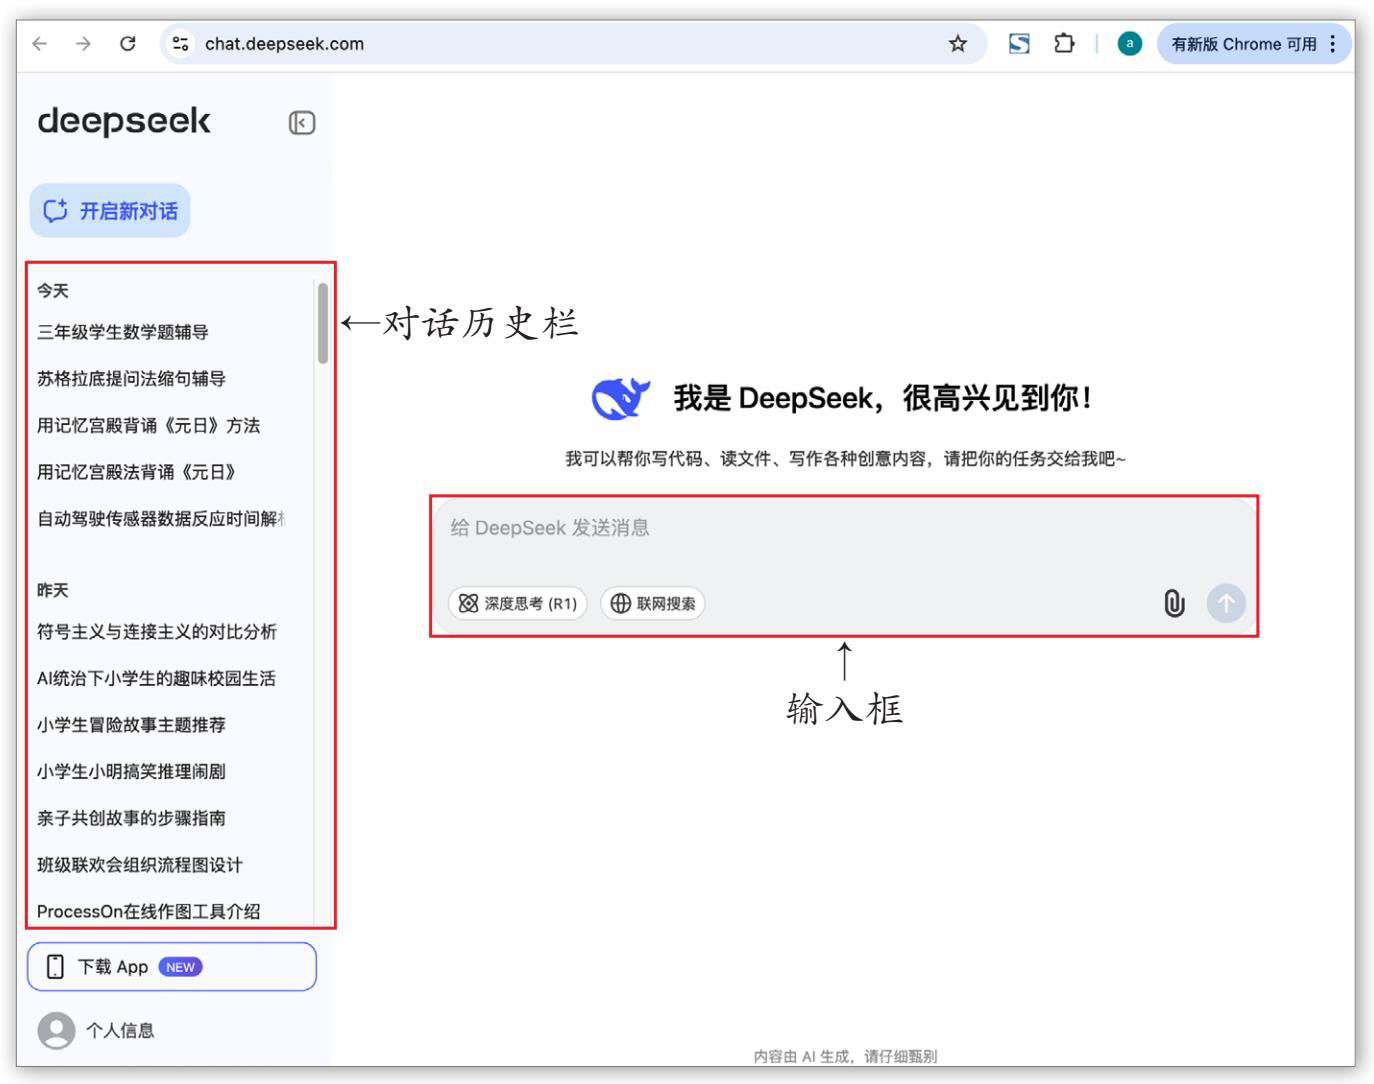Open chat 亲子共创故事的步骤指南
This screenshot has width=1374, height=1084.
click(x=131, y=818)
